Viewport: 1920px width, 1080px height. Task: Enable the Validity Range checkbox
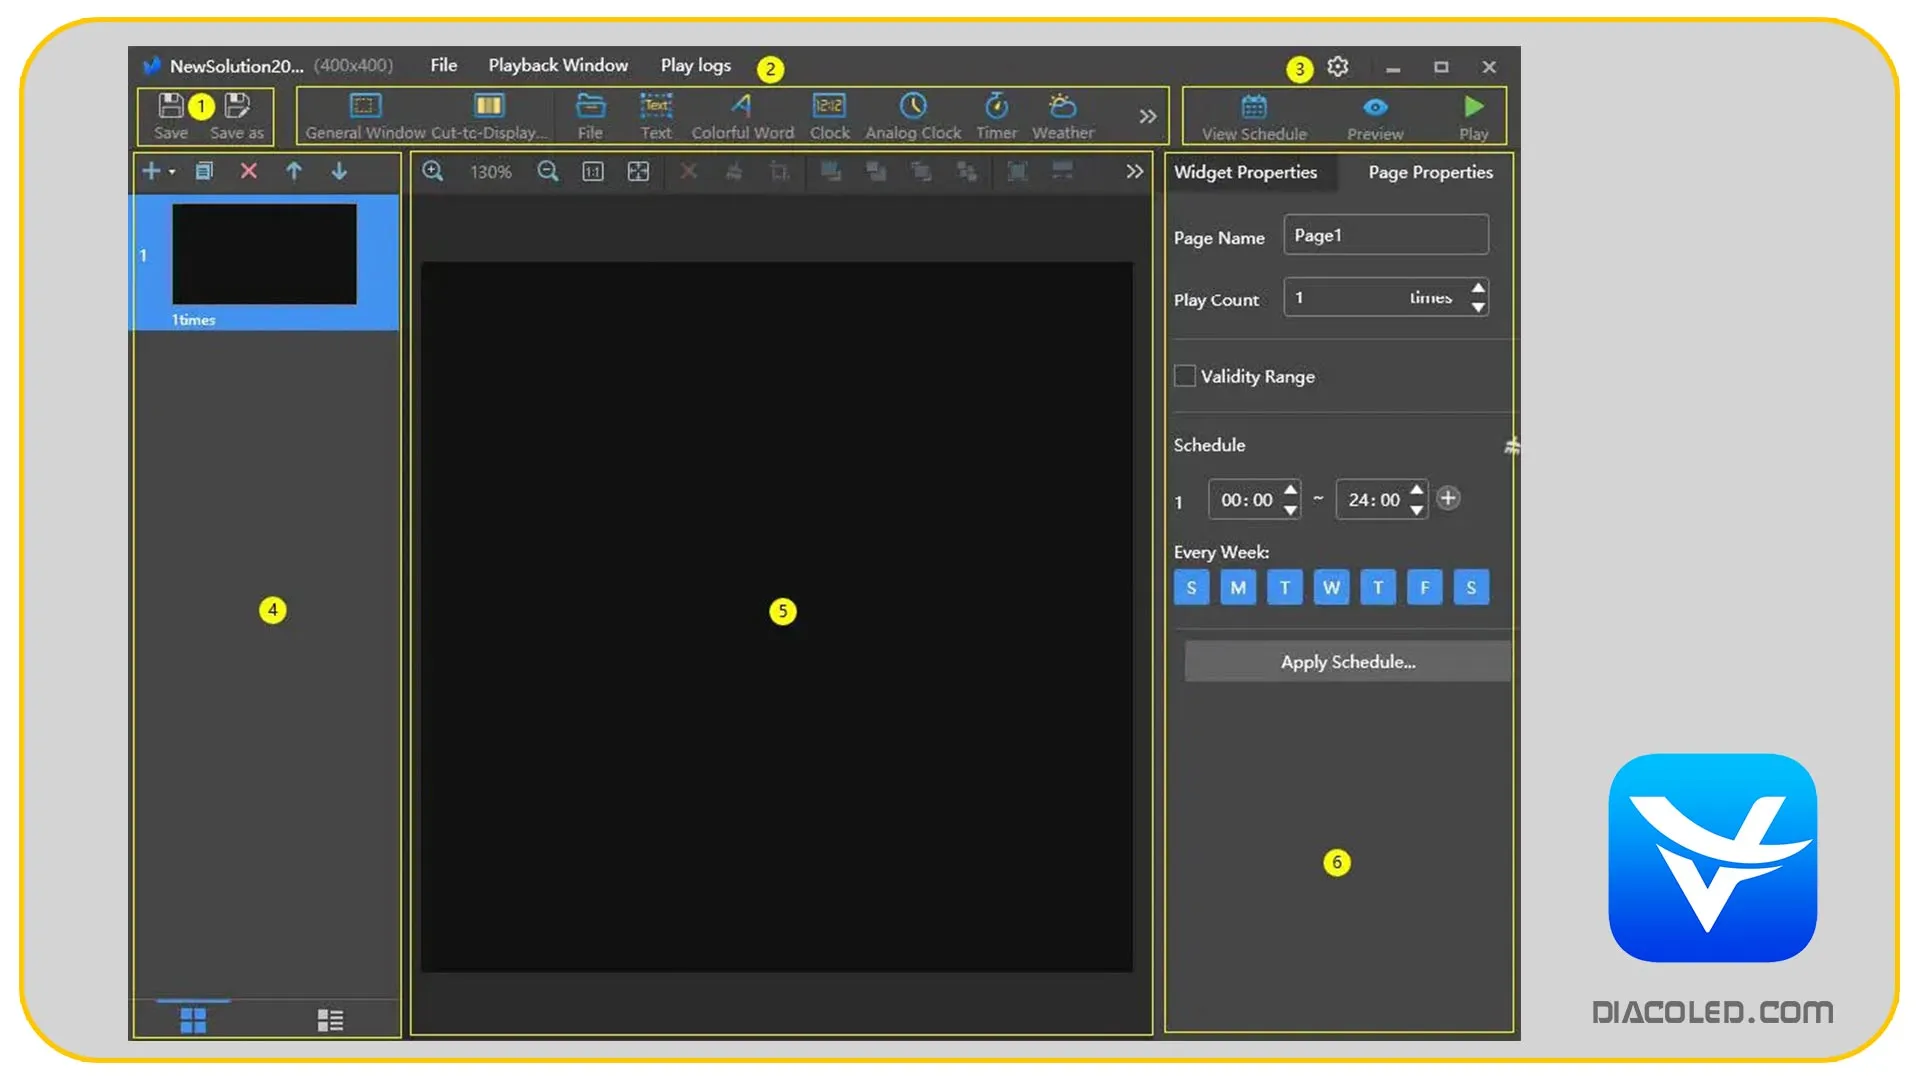point(1185,376)
